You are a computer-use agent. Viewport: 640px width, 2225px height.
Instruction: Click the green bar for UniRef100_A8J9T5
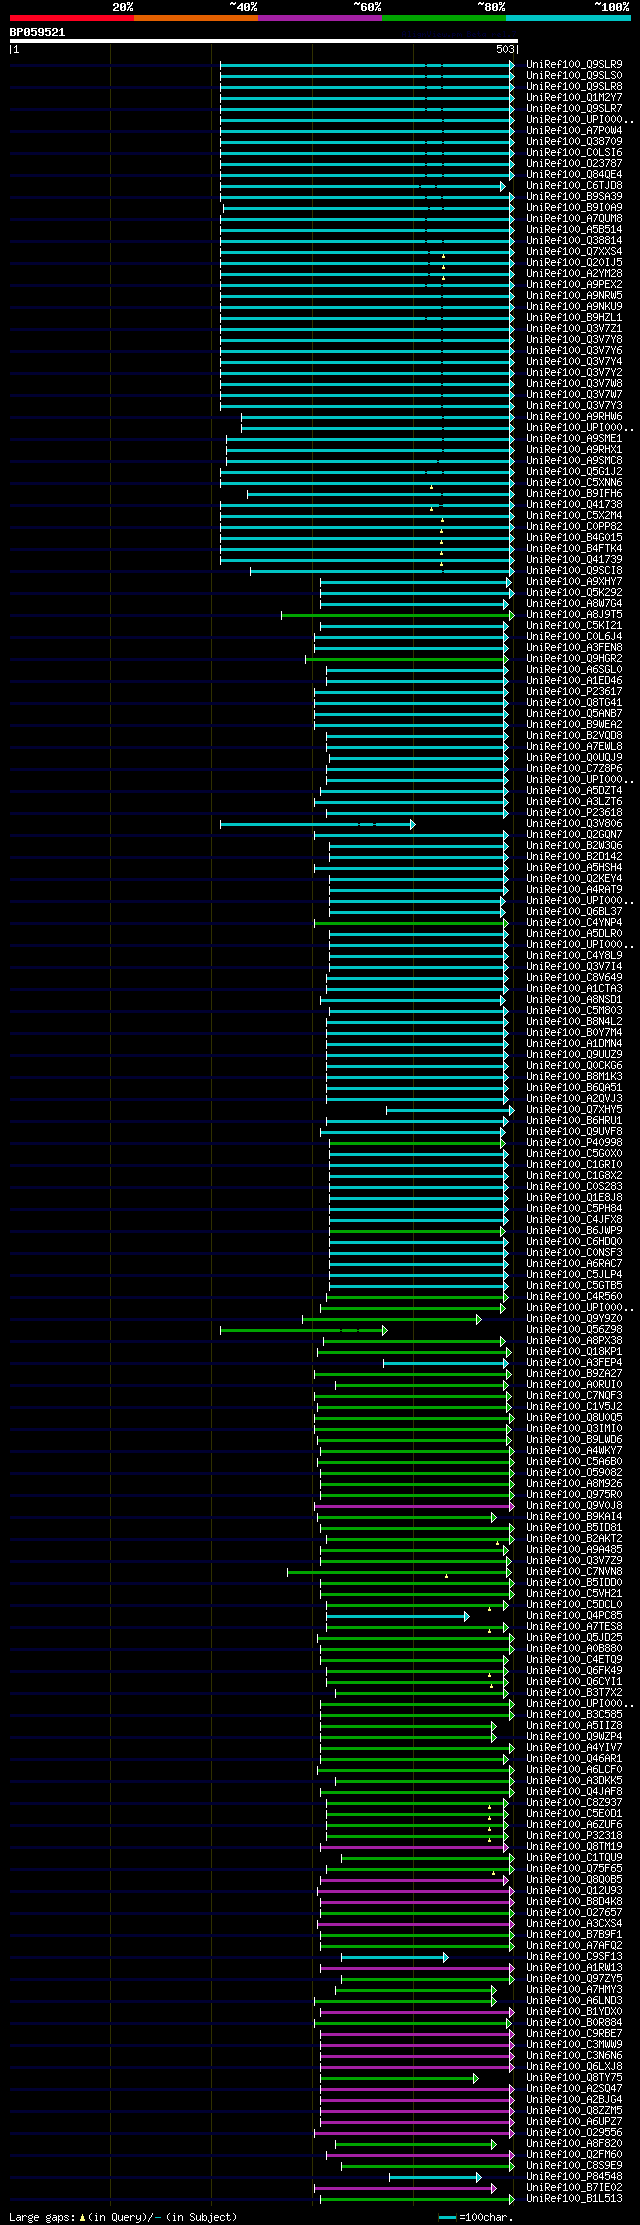[397, 615]
